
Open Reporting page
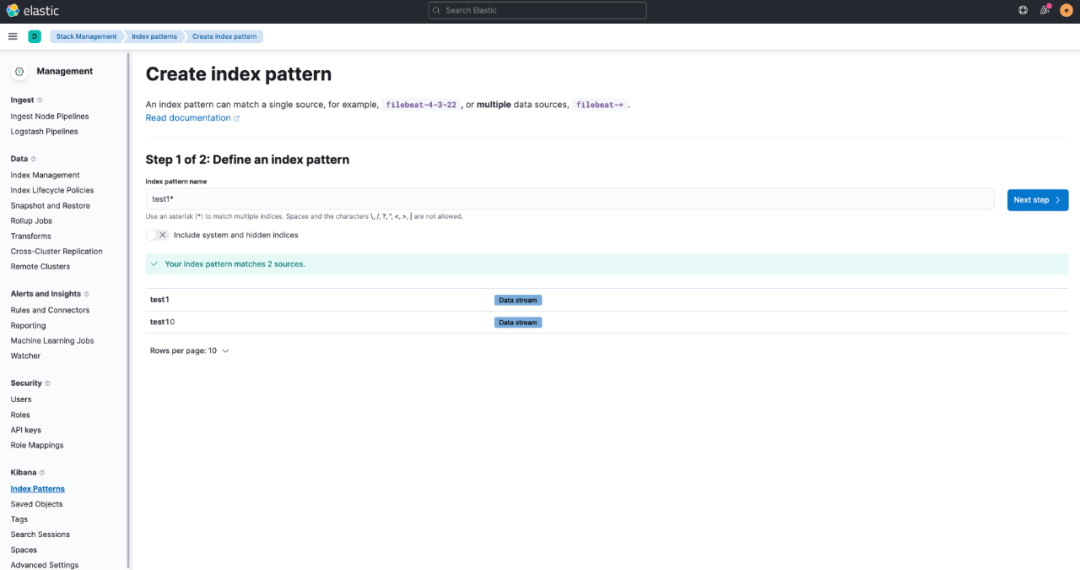(x=28, y=326)
